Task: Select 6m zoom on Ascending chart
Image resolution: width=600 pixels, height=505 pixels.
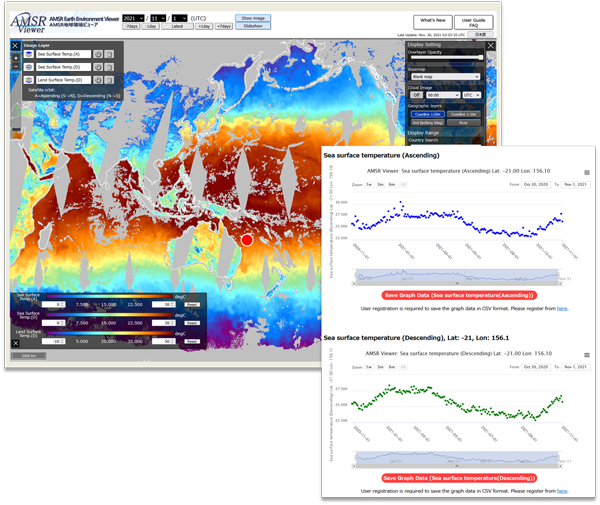Action: click(392, 184)
